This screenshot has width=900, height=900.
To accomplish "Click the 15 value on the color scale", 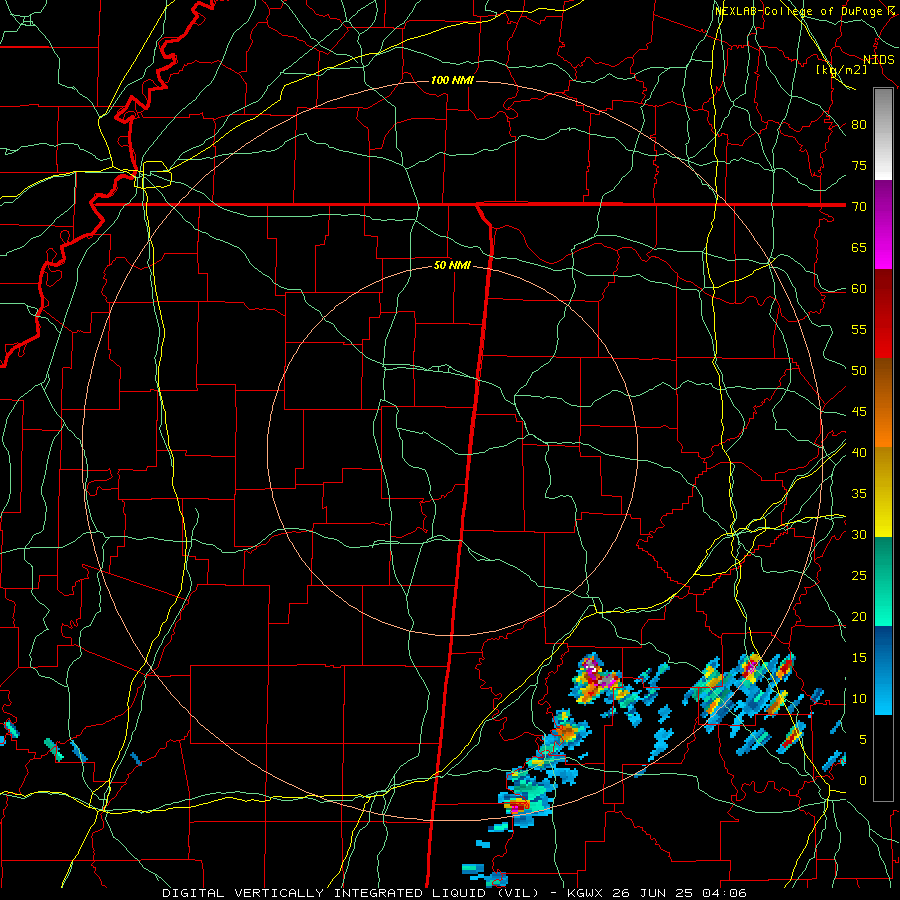I will pyautogui.click(x=859, y=658).
